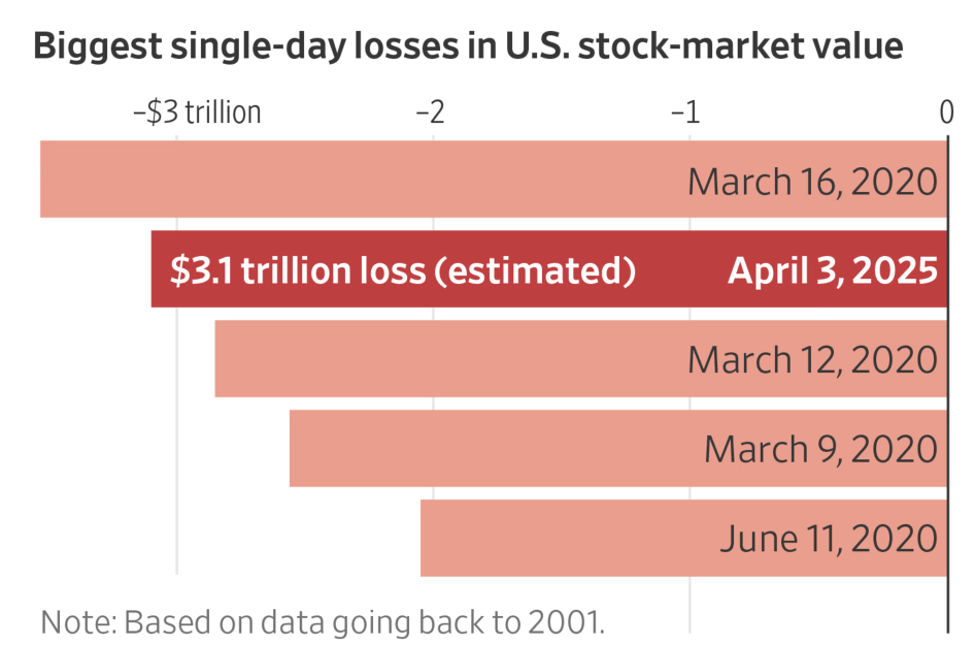977x666 pixels.
Task: Click the -2 axis label
Action: [430, 112]
